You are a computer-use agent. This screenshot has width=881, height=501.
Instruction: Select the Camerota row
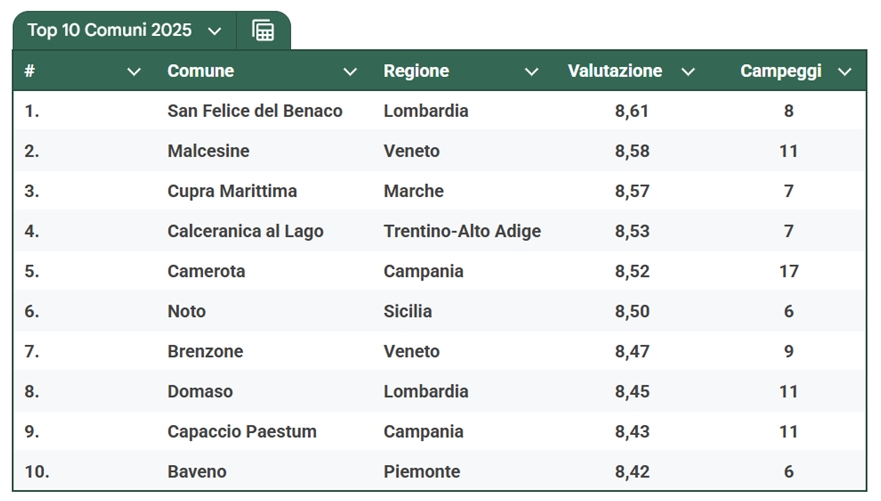[x=439, y=271]
